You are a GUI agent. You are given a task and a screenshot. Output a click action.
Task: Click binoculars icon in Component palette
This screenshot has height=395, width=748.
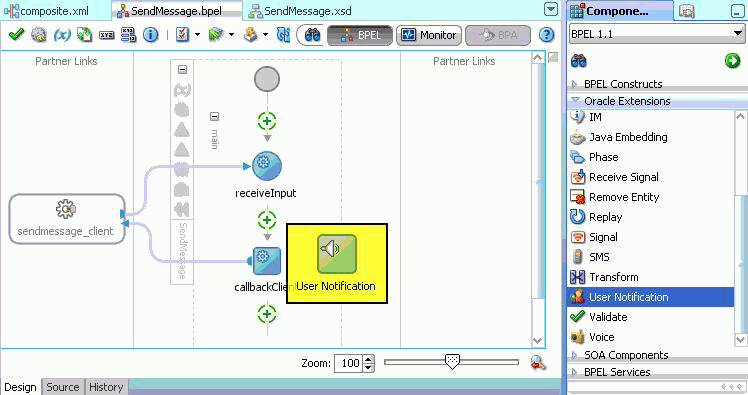pyautogui.click(x=579, y=61)
